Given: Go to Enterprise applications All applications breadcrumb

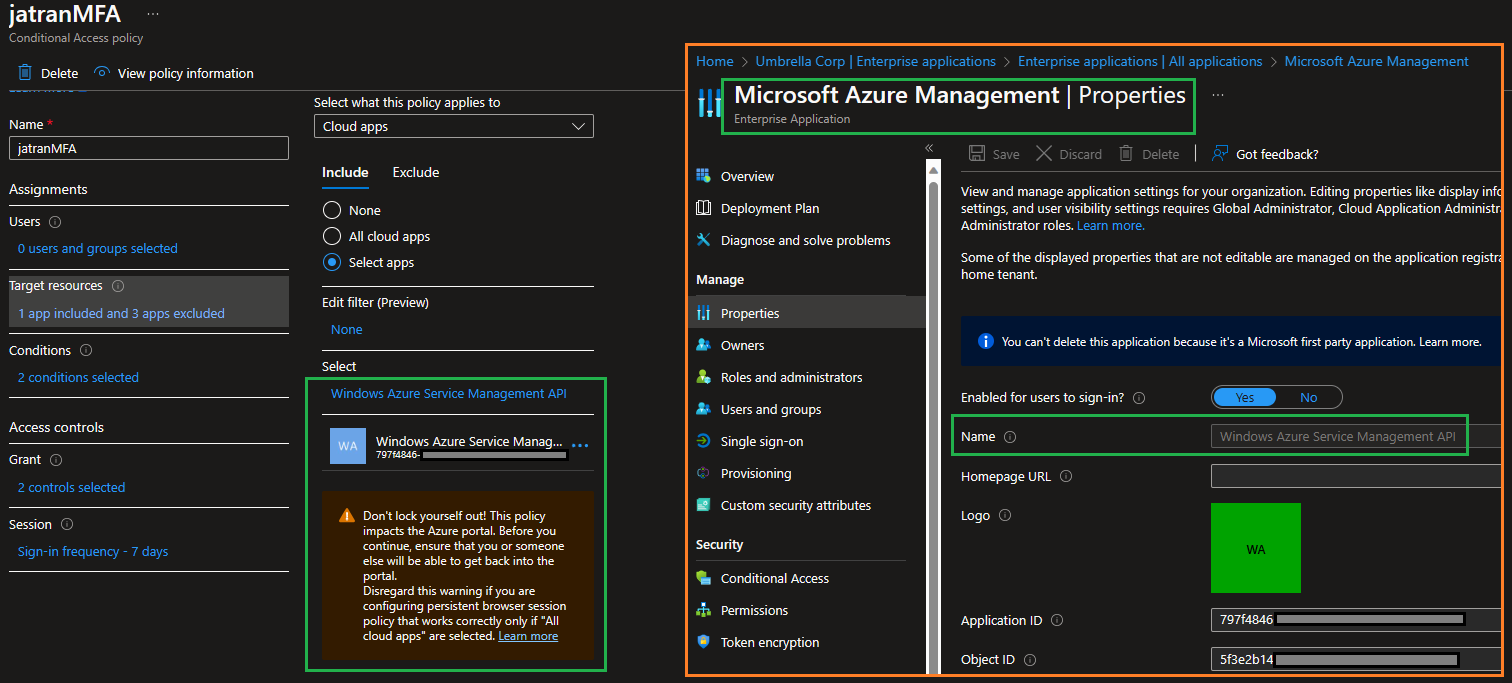Looking at the screenshot, I should [1140, 61].
